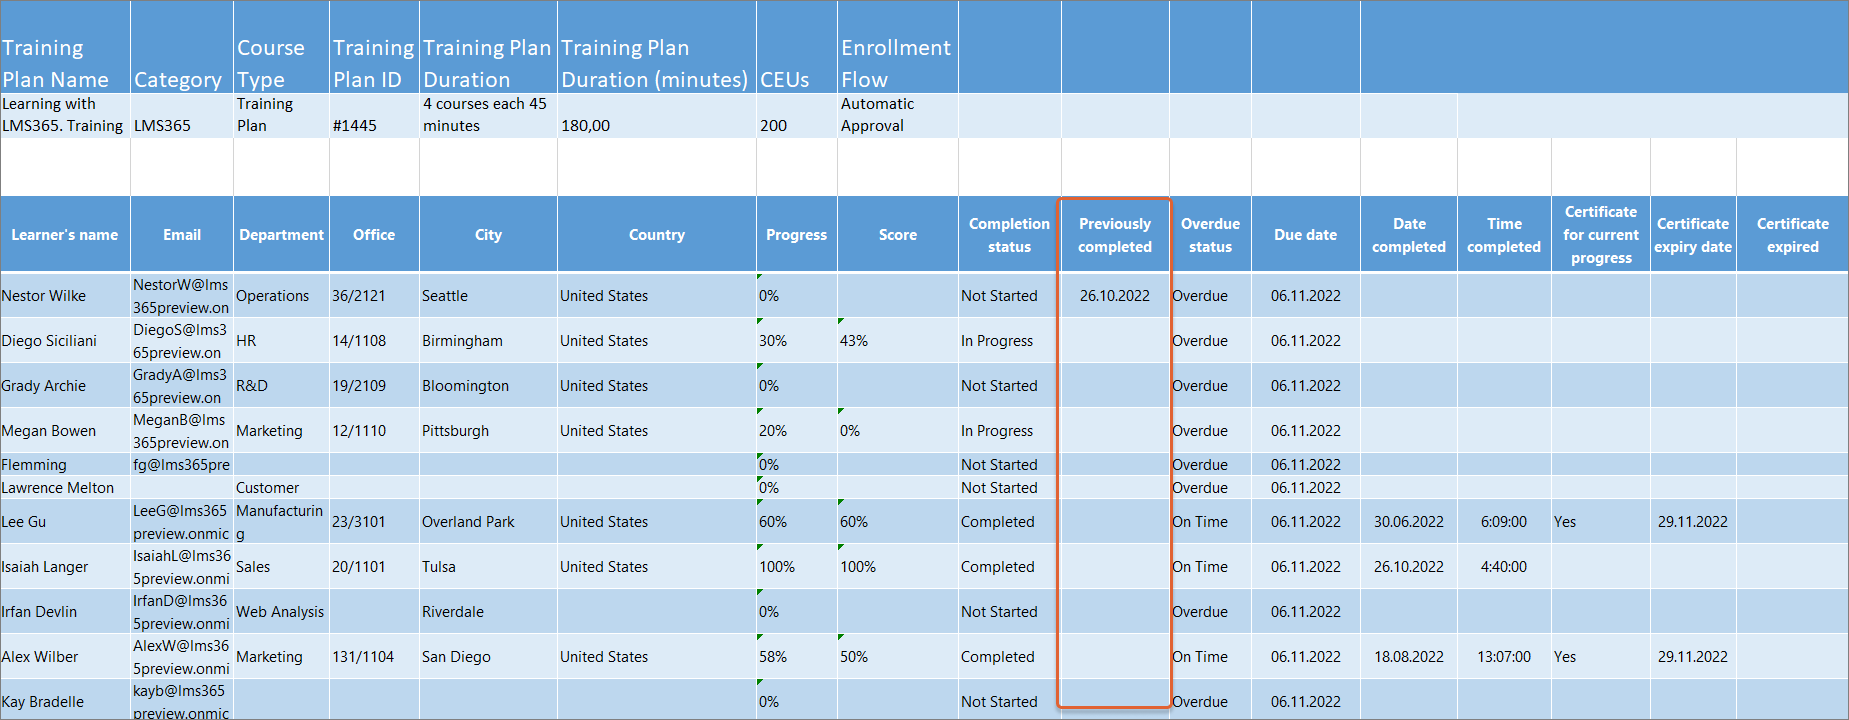Select the Learner's name header cell
This screenshot has height=720, width=1849.
(65, 235)
